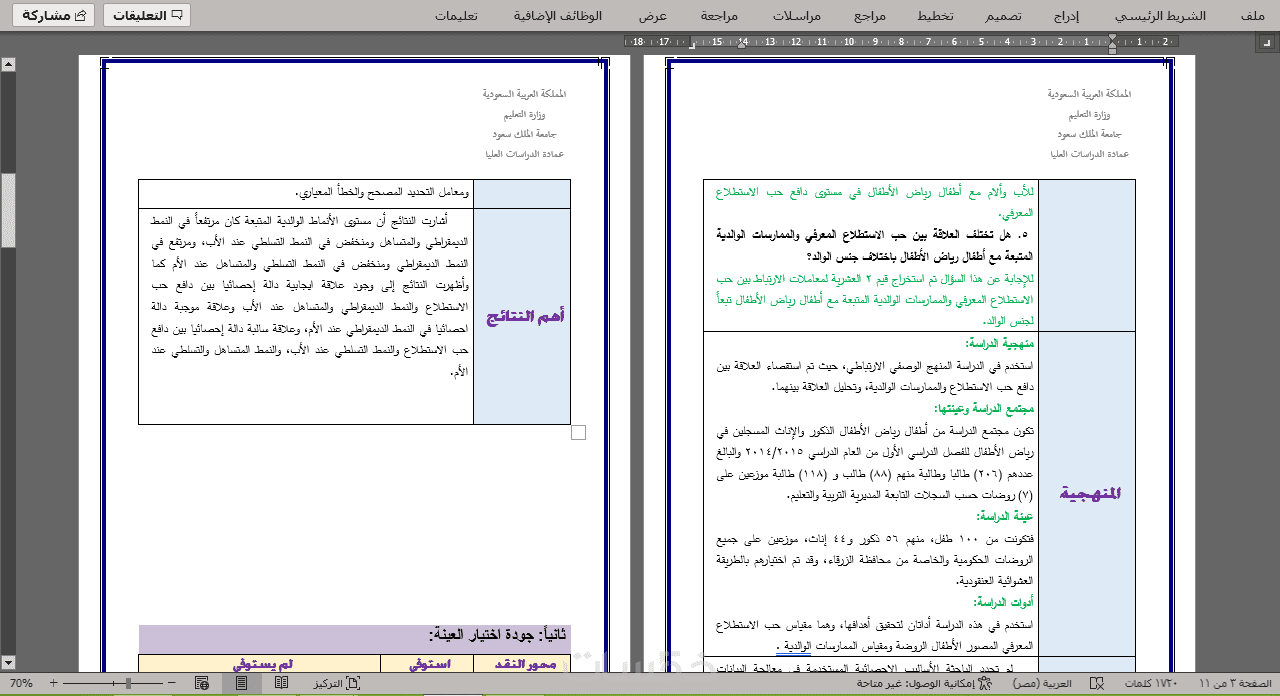The image size is (1280, 696).
Task: Switch to Read Mode view icon
Action: point(282,683)
